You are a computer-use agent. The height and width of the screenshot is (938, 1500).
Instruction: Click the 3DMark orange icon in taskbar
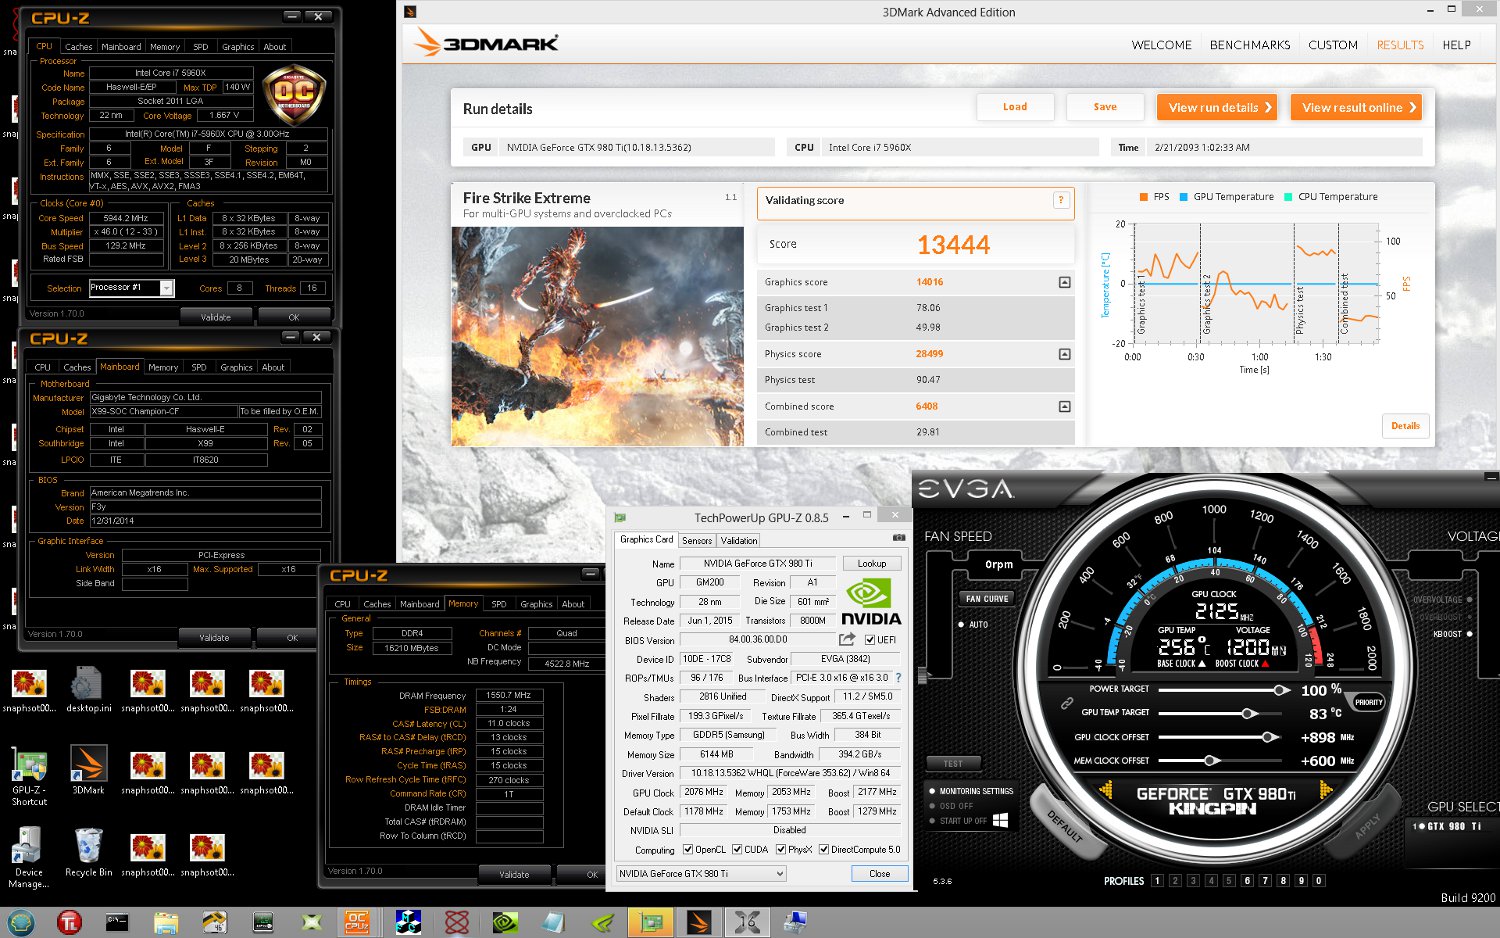pos(699,922)
